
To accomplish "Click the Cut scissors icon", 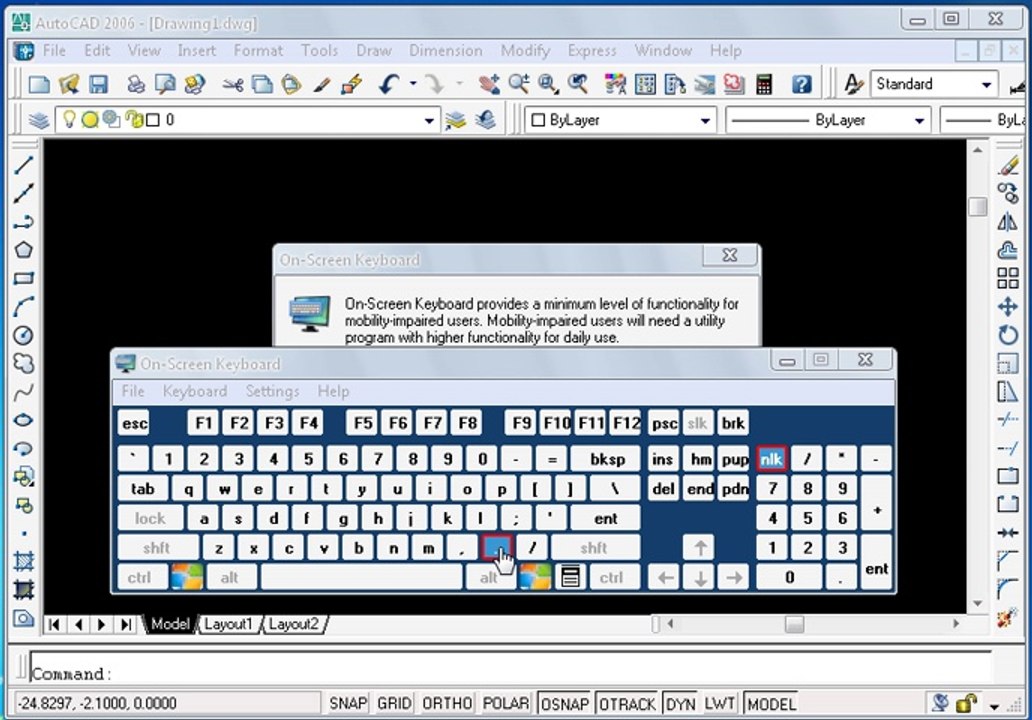I will click(x=232, y=84).
